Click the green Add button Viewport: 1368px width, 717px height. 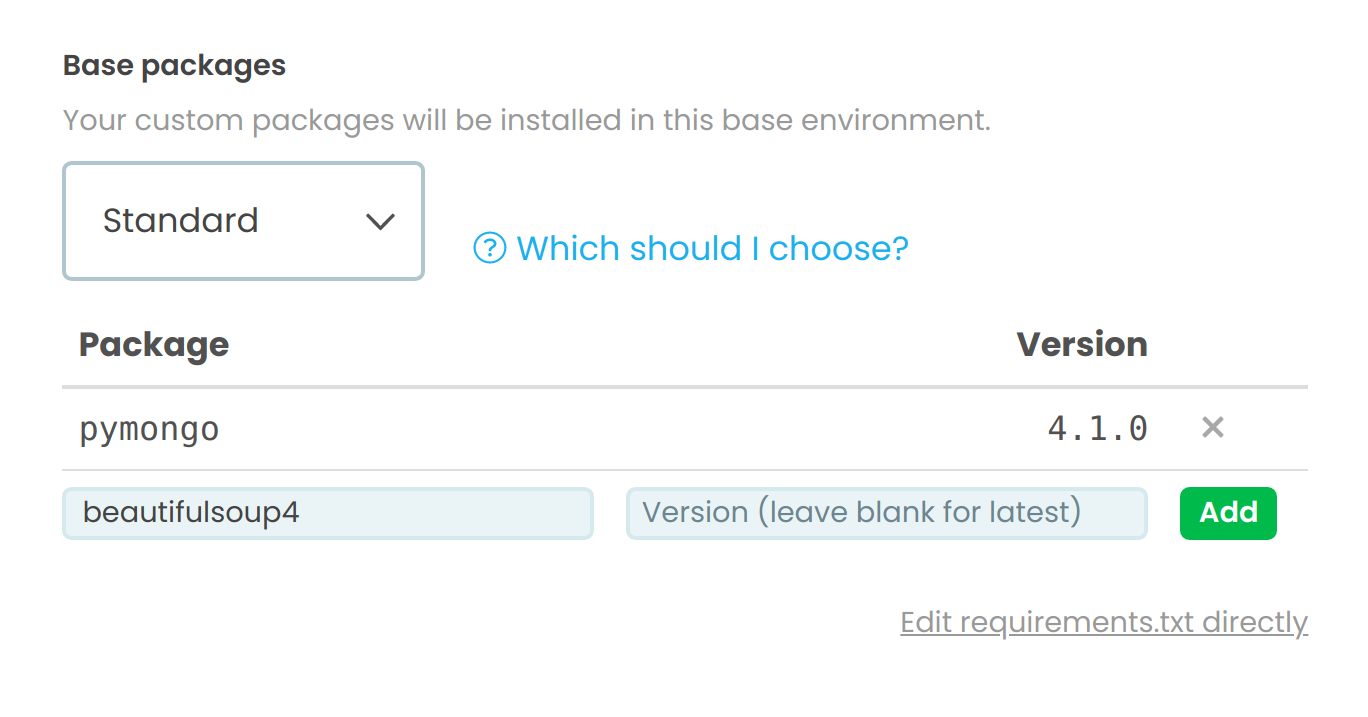(1228, 512)
